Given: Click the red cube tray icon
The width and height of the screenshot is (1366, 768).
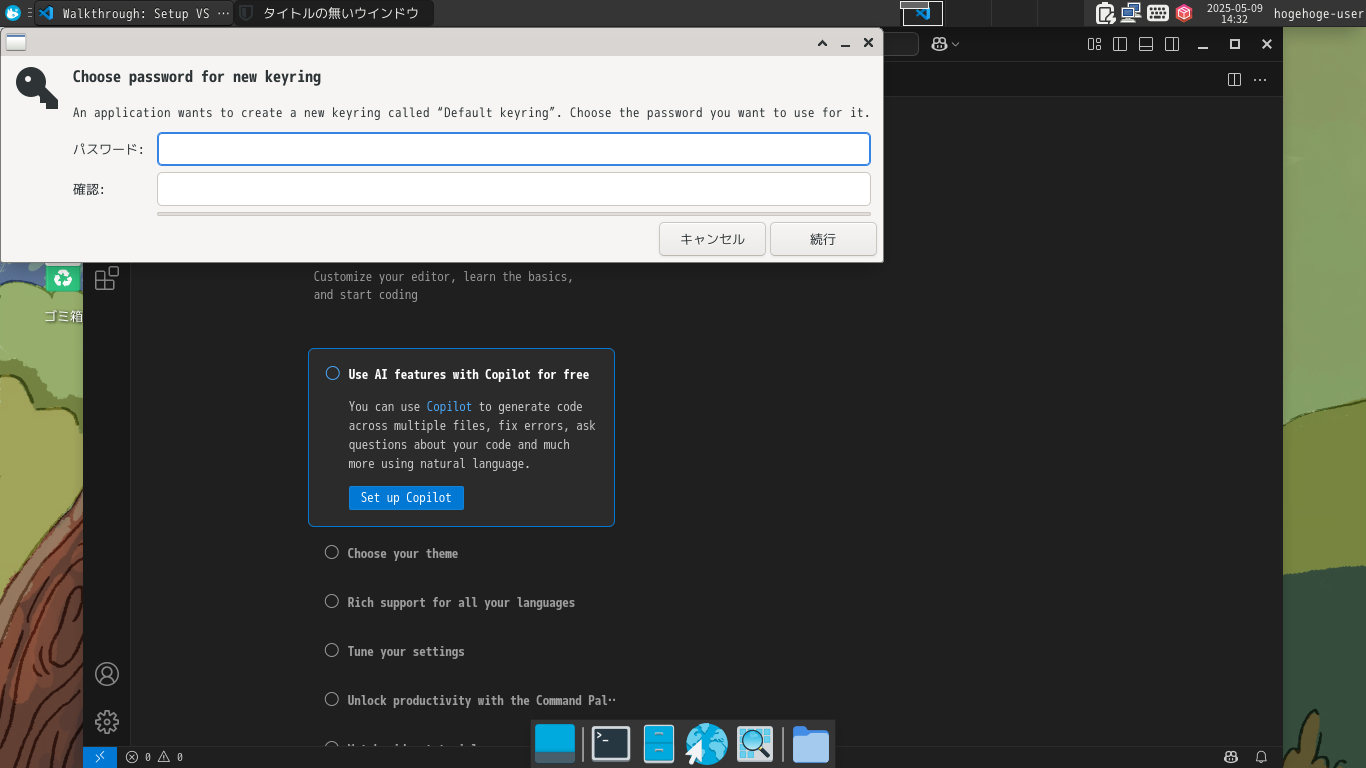Looking at the screenshot, I should coord(1184,13).
